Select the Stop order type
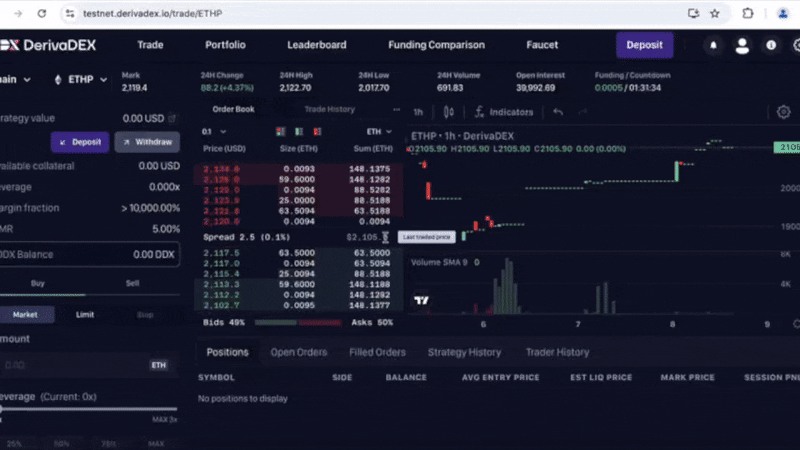Image resolution: width=800 pixels, height=450 pixels. pyautogui.click(x=145, y=315)
